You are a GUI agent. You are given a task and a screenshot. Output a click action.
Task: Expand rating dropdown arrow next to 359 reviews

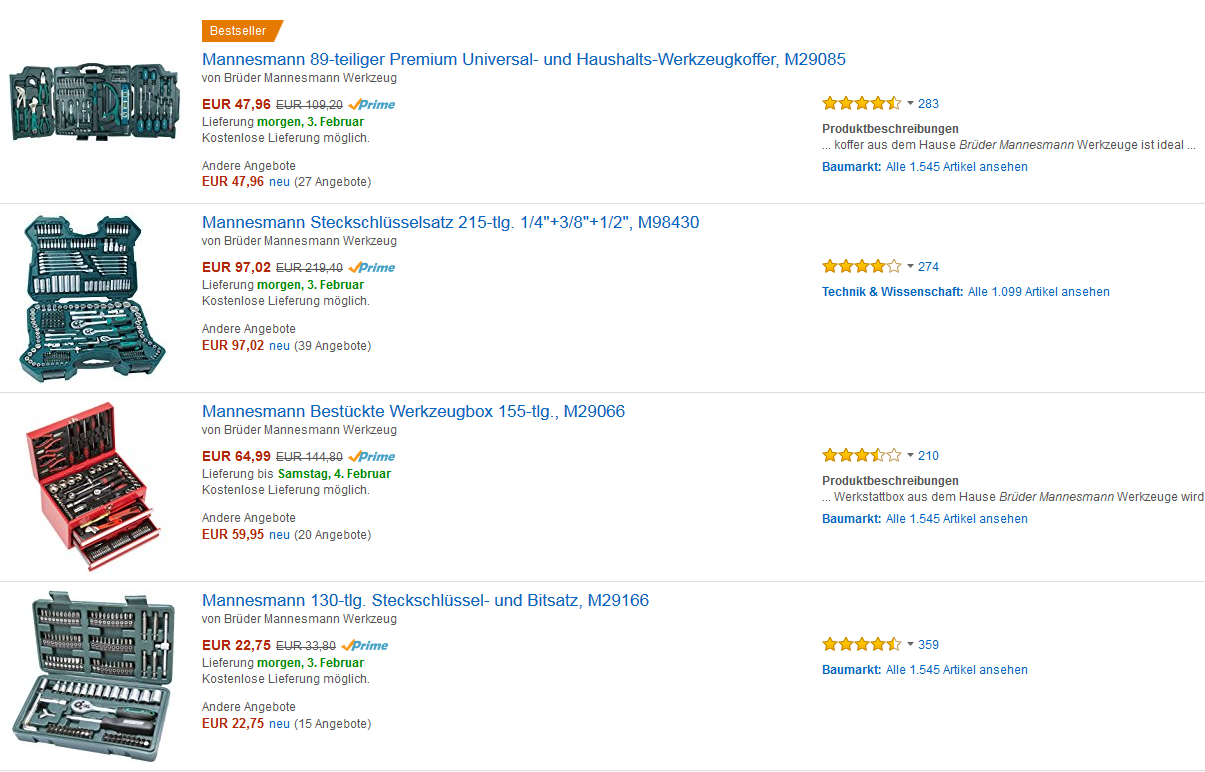coord(910,644)
